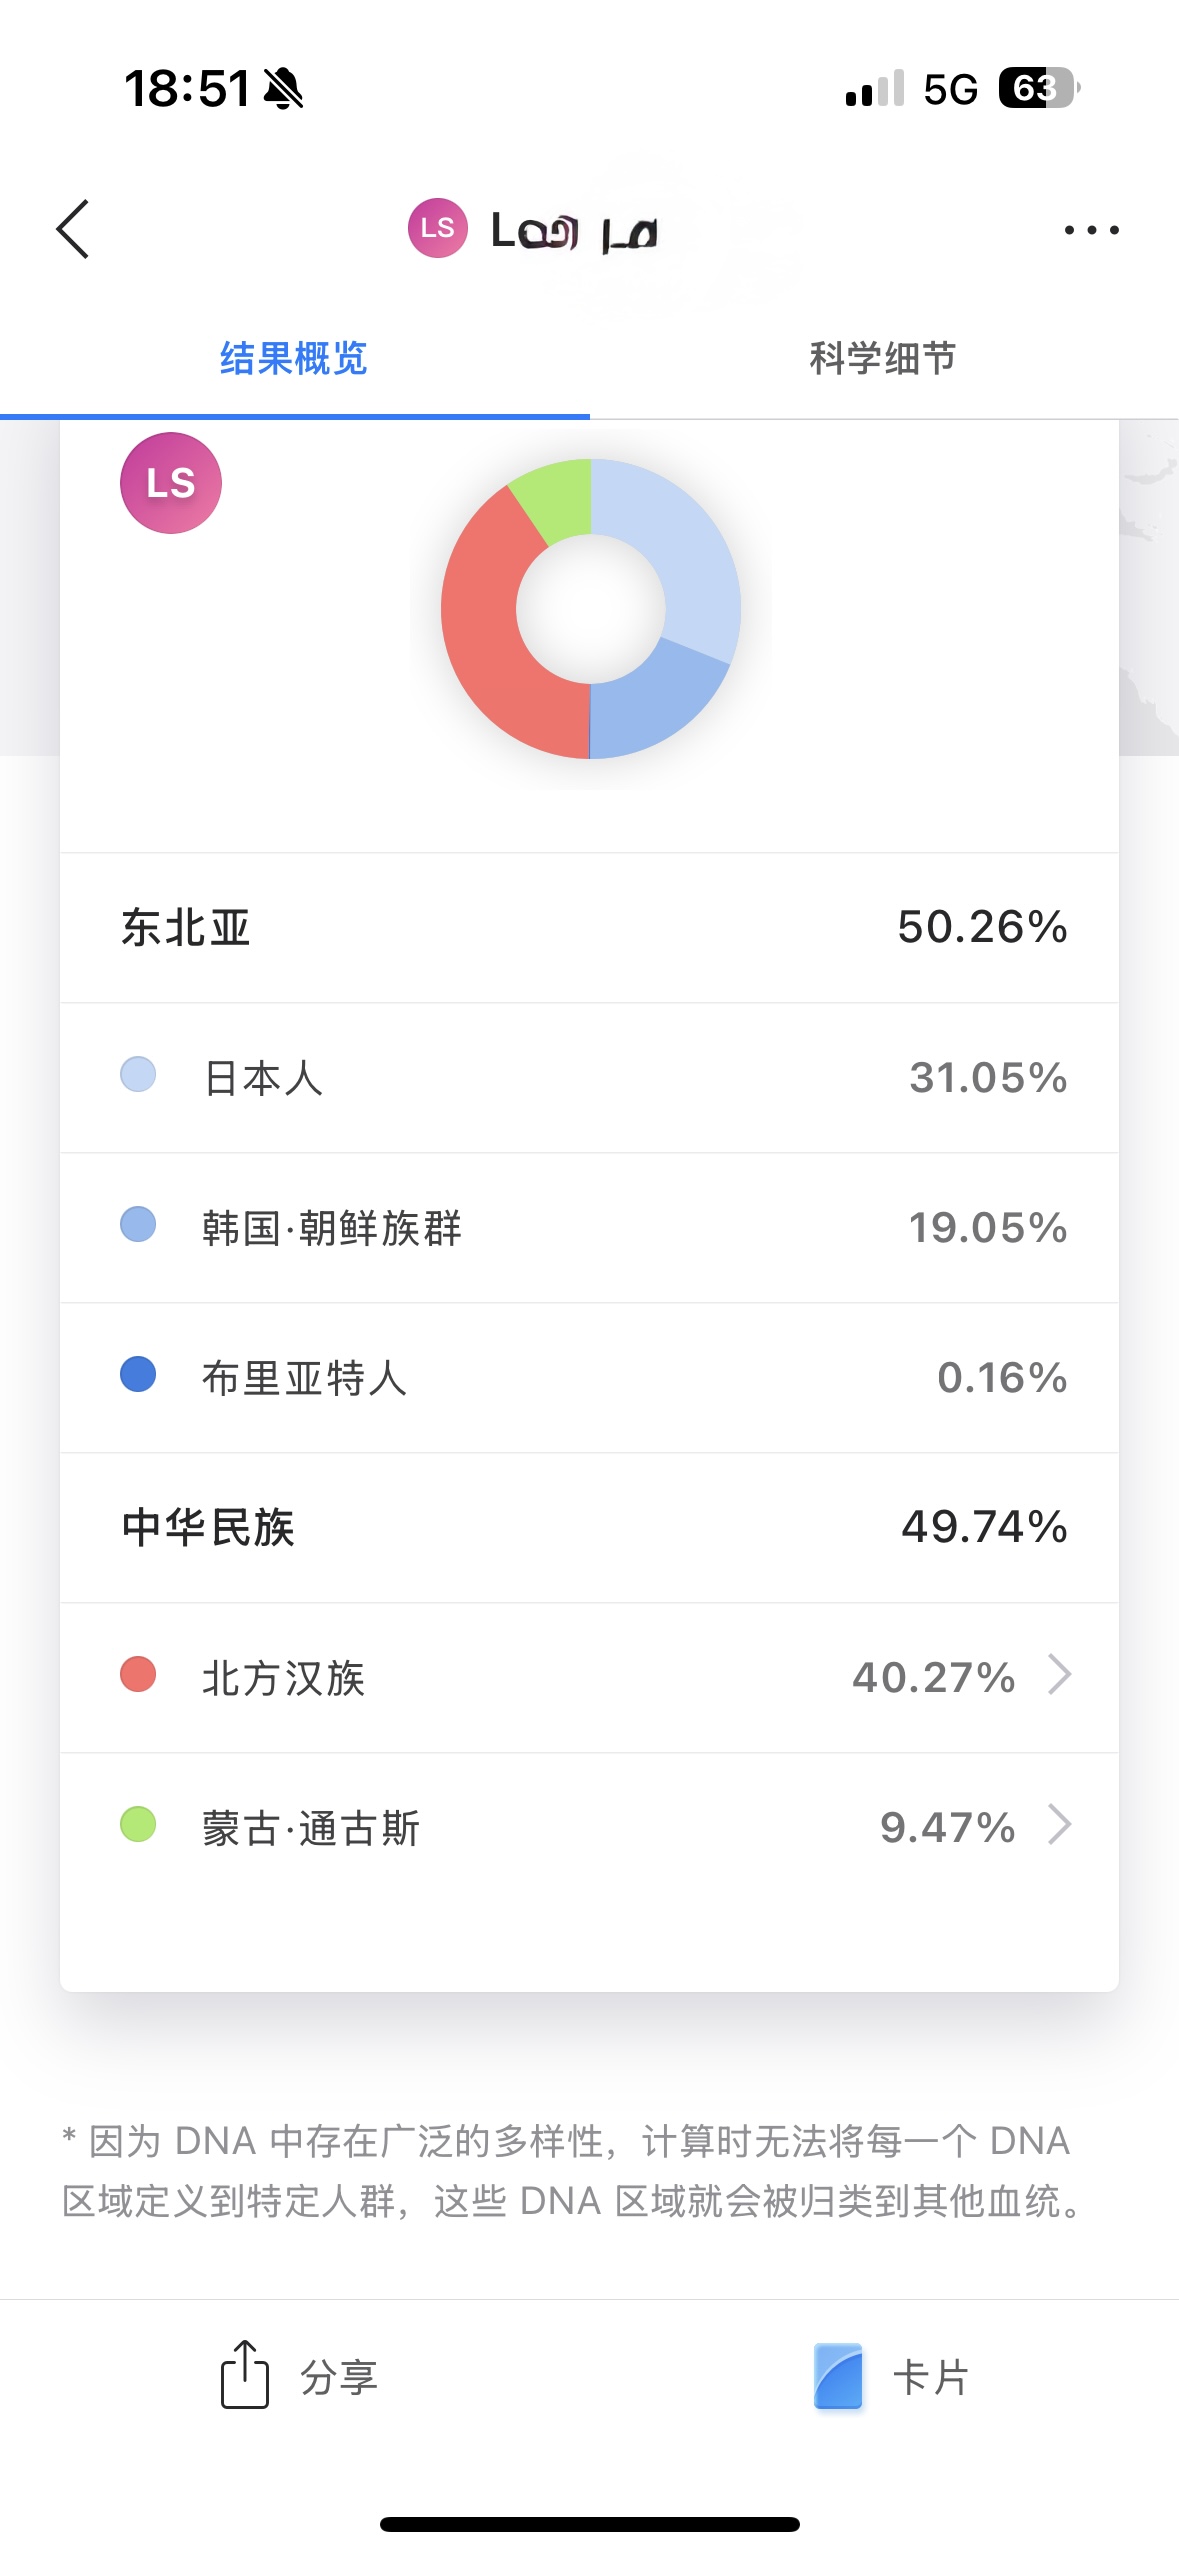This screenshot has width=1179, height=2556.
Task: Tap the small LS avatar in header
Action: pos(437,228)
